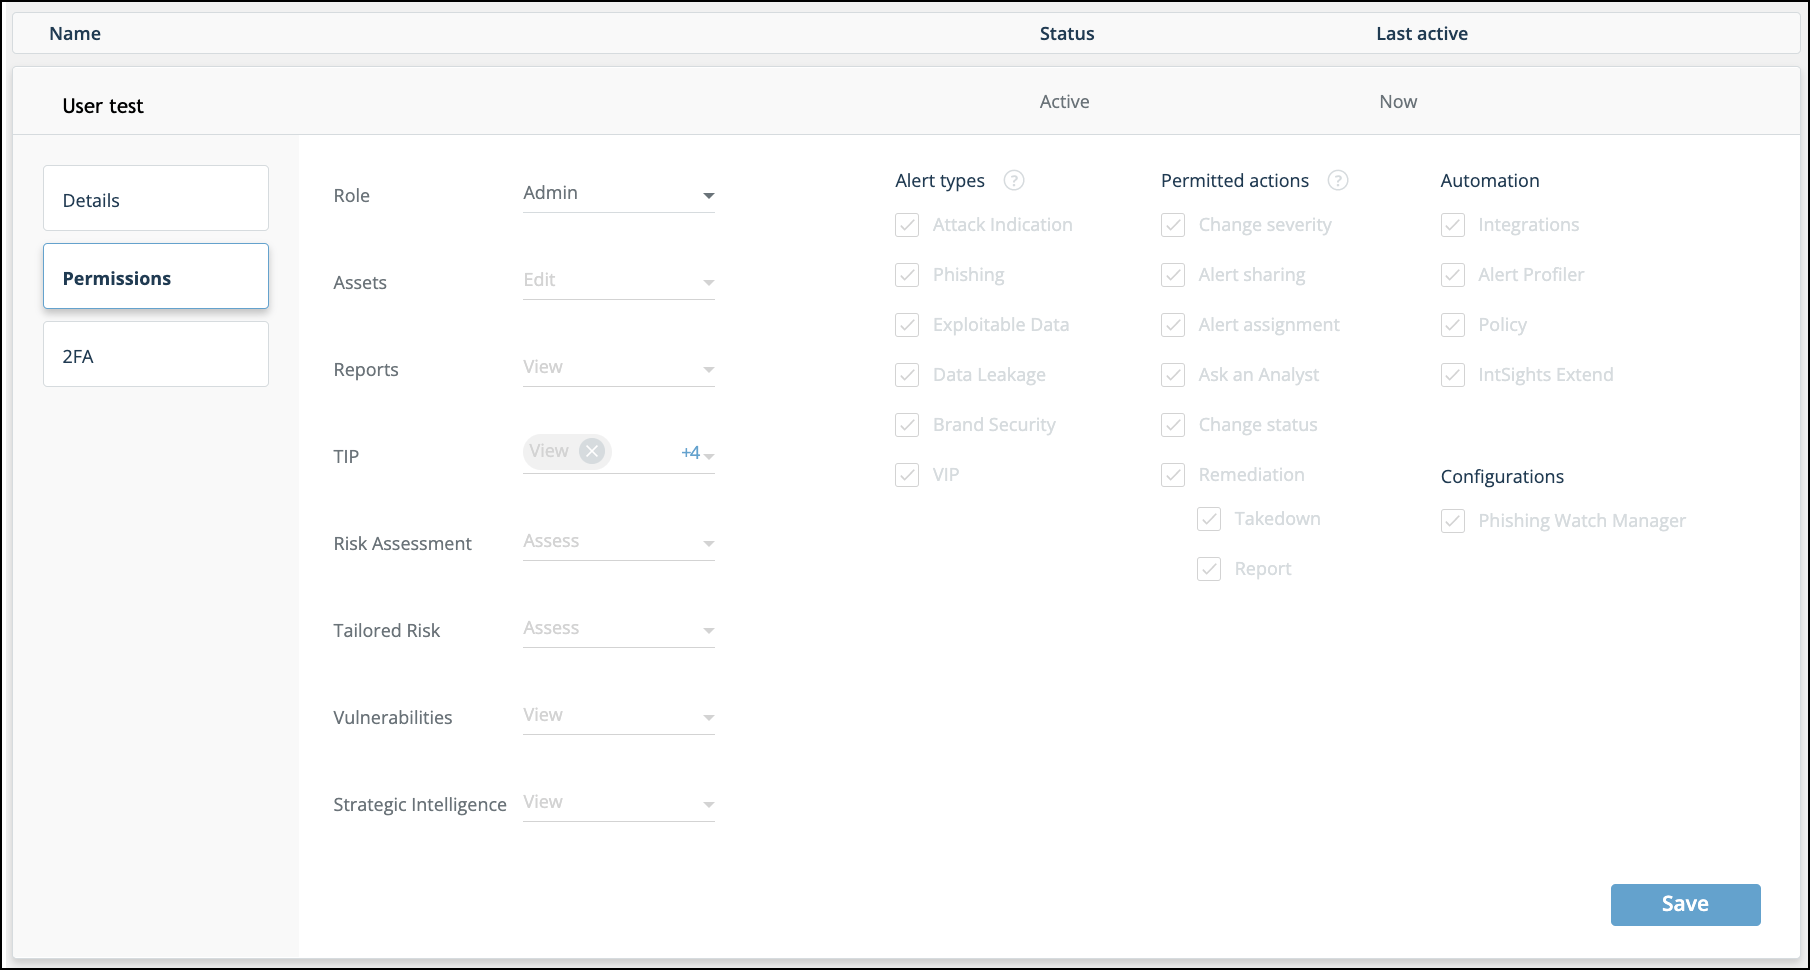Expand the TIP multi-select dropdown
The height and width of the screenshot is (970, 1810).
(619, 454)
